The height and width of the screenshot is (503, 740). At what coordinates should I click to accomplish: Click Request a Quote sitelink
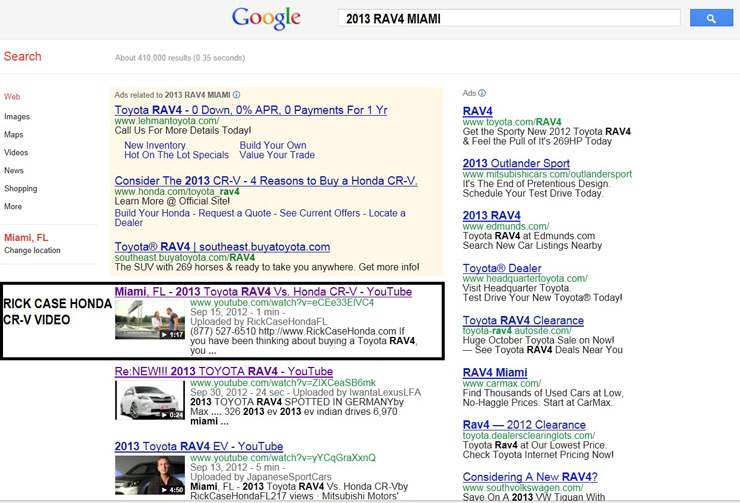point(235,213)
